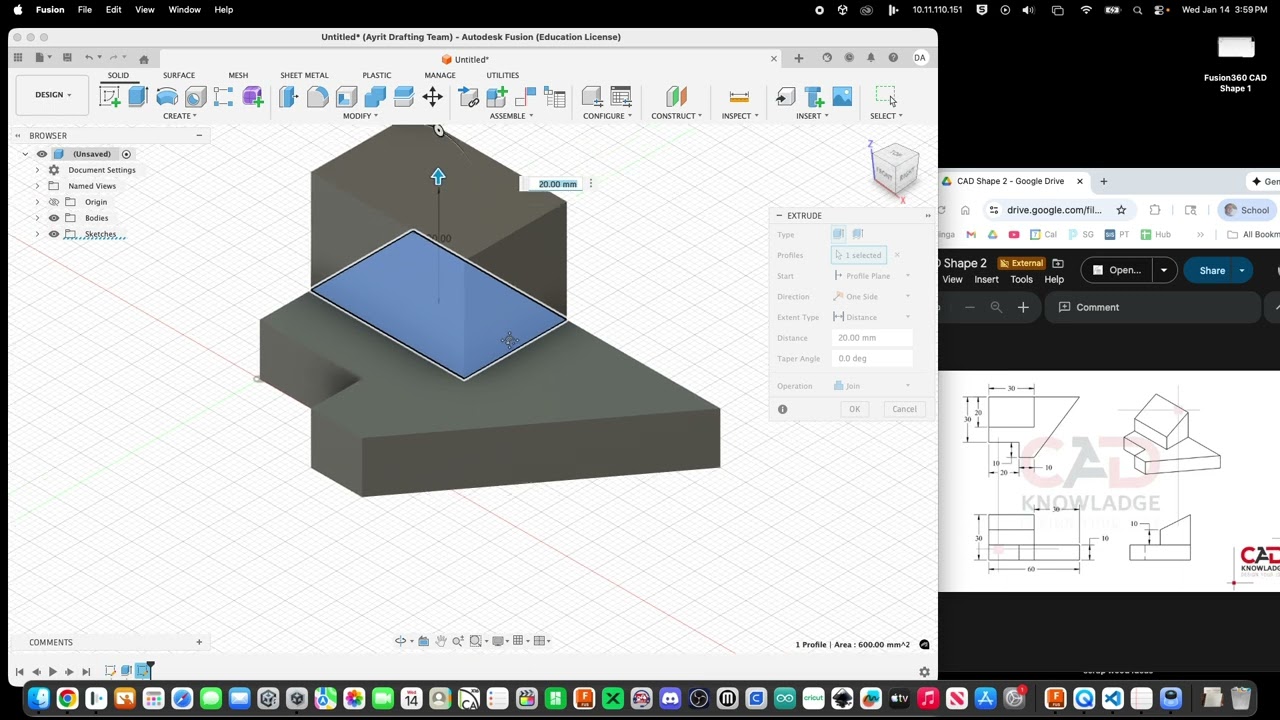
Task: Open the MODIFY dropdown menu
Action: coord(360,116)
